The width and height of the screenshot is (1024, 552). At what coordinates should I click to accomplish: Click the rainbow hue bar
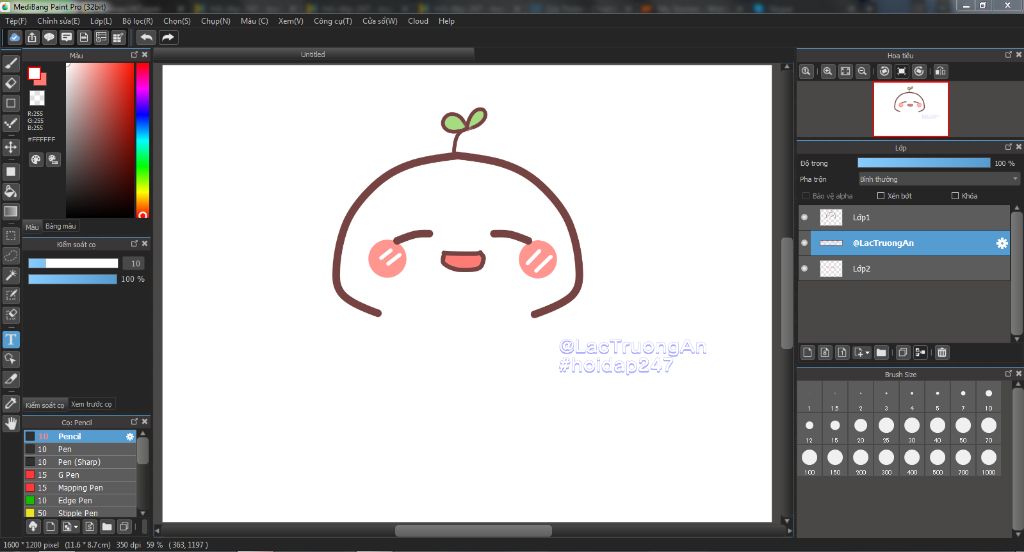(142, 140)
